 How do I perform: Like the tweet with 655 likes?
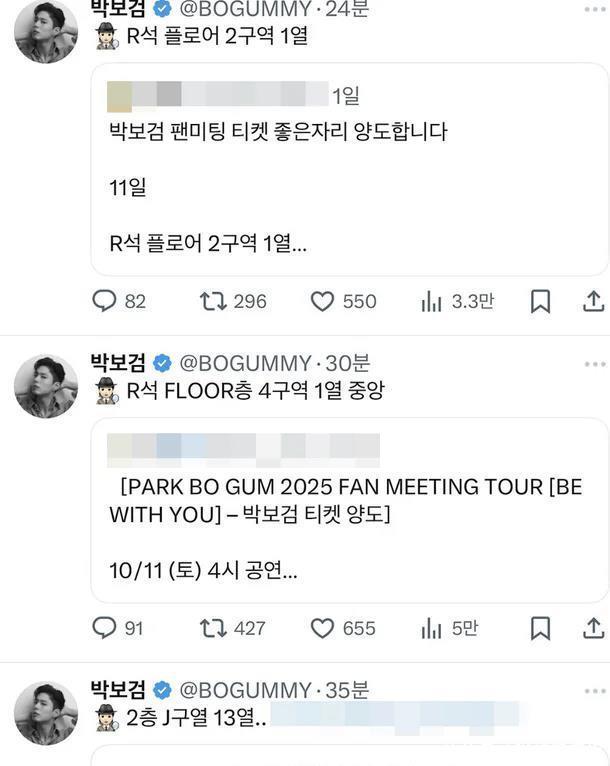point(321,628)
